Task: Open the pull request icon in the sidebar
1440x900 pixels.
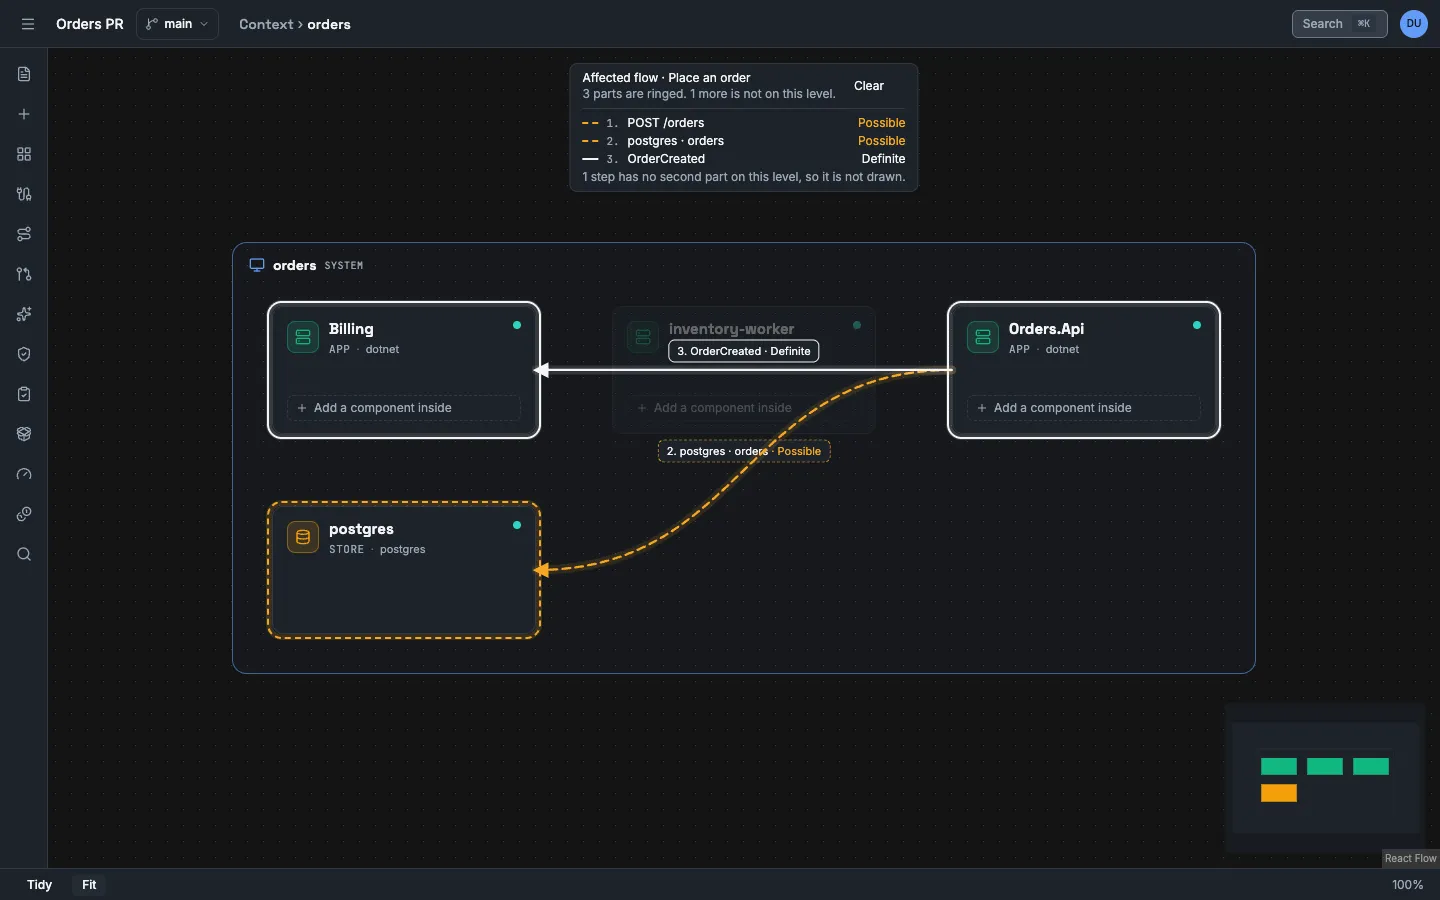Action: (x=24, y=274)
